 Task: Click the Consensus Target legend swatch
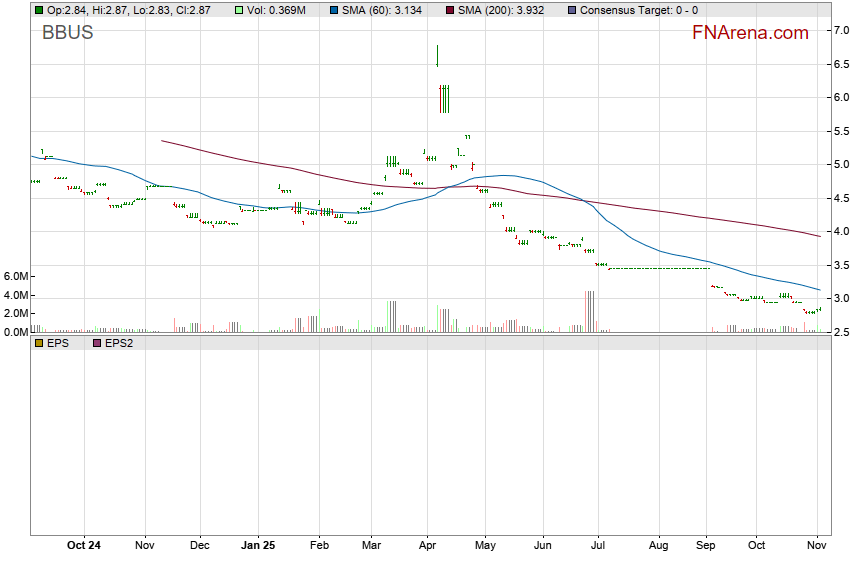(x=571, y=10)
